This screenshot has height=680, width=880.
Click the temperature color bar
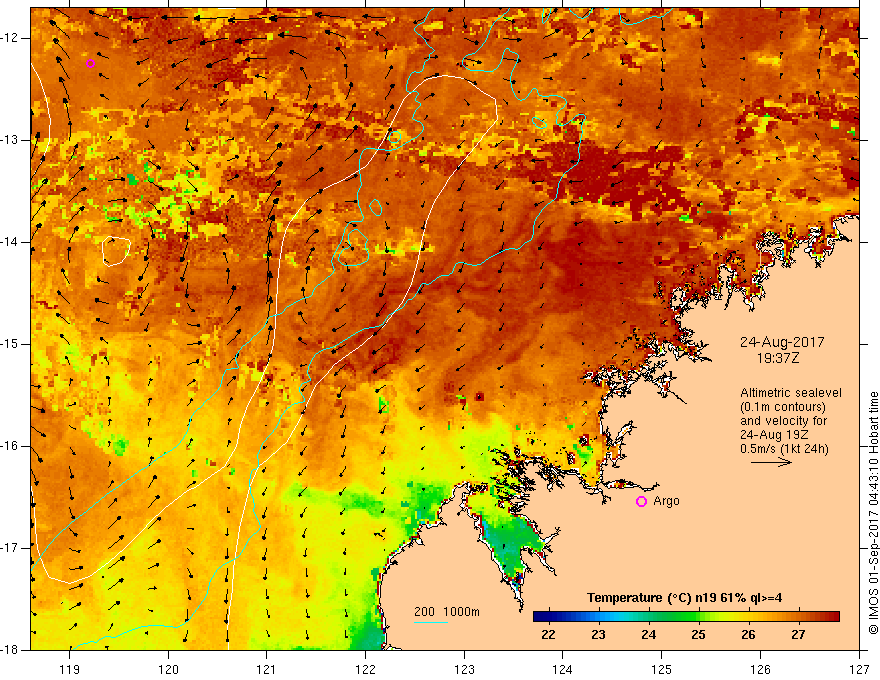(x=686, y=617)
